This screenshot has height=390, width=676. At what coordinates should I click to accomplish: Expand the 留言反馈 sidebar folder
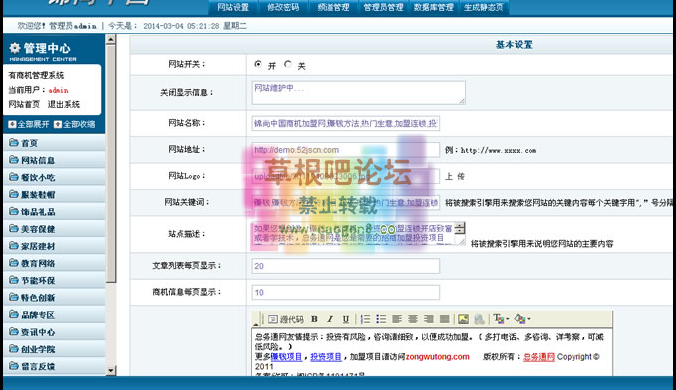pyautogui.click(x=54, y=367)
